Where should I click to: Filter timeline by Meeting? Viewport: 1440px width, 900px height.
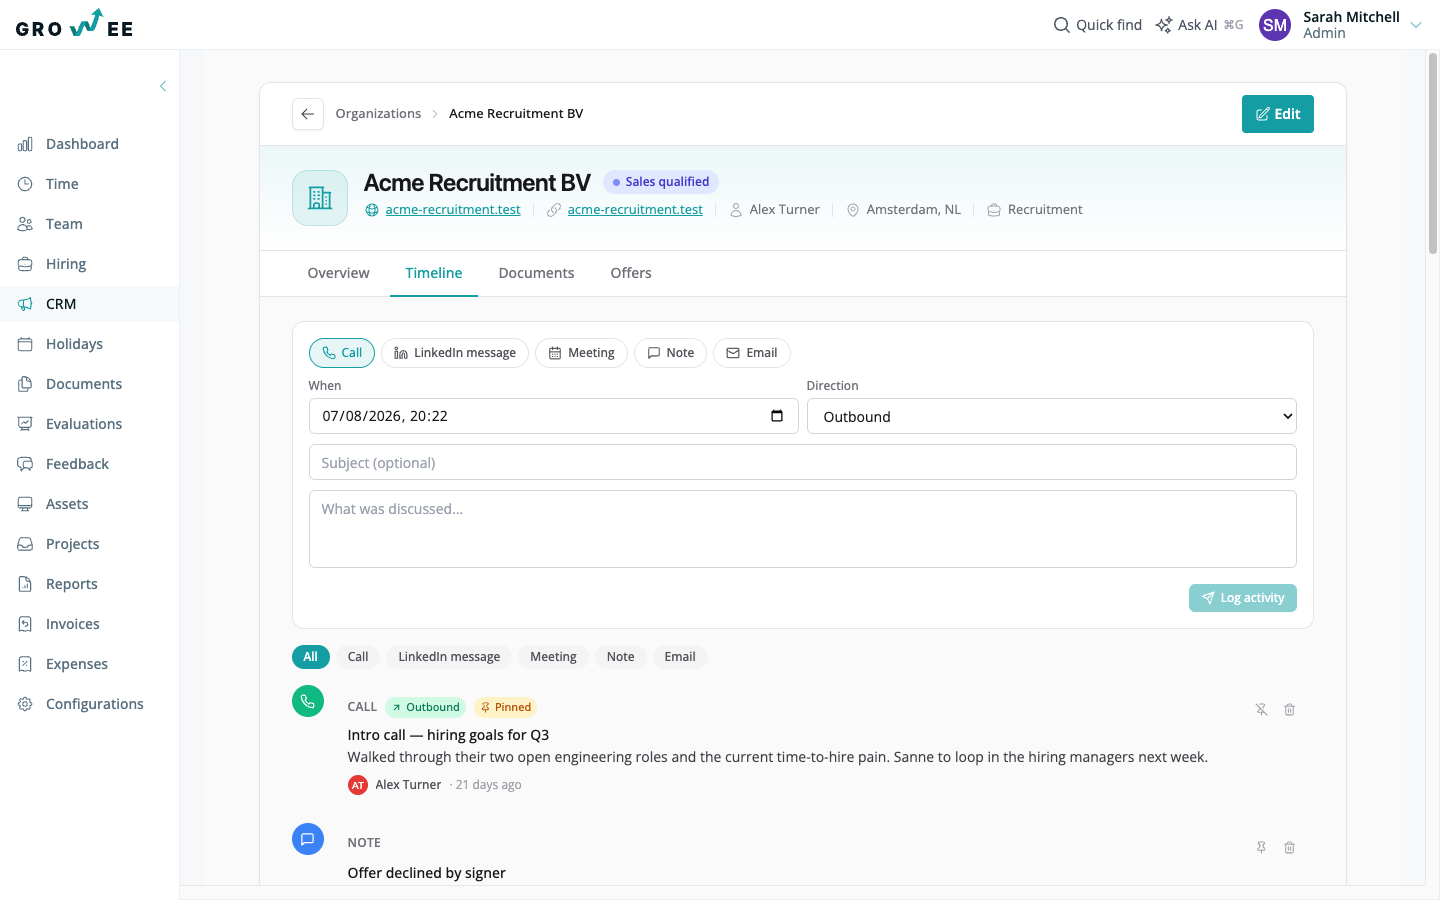553,657
